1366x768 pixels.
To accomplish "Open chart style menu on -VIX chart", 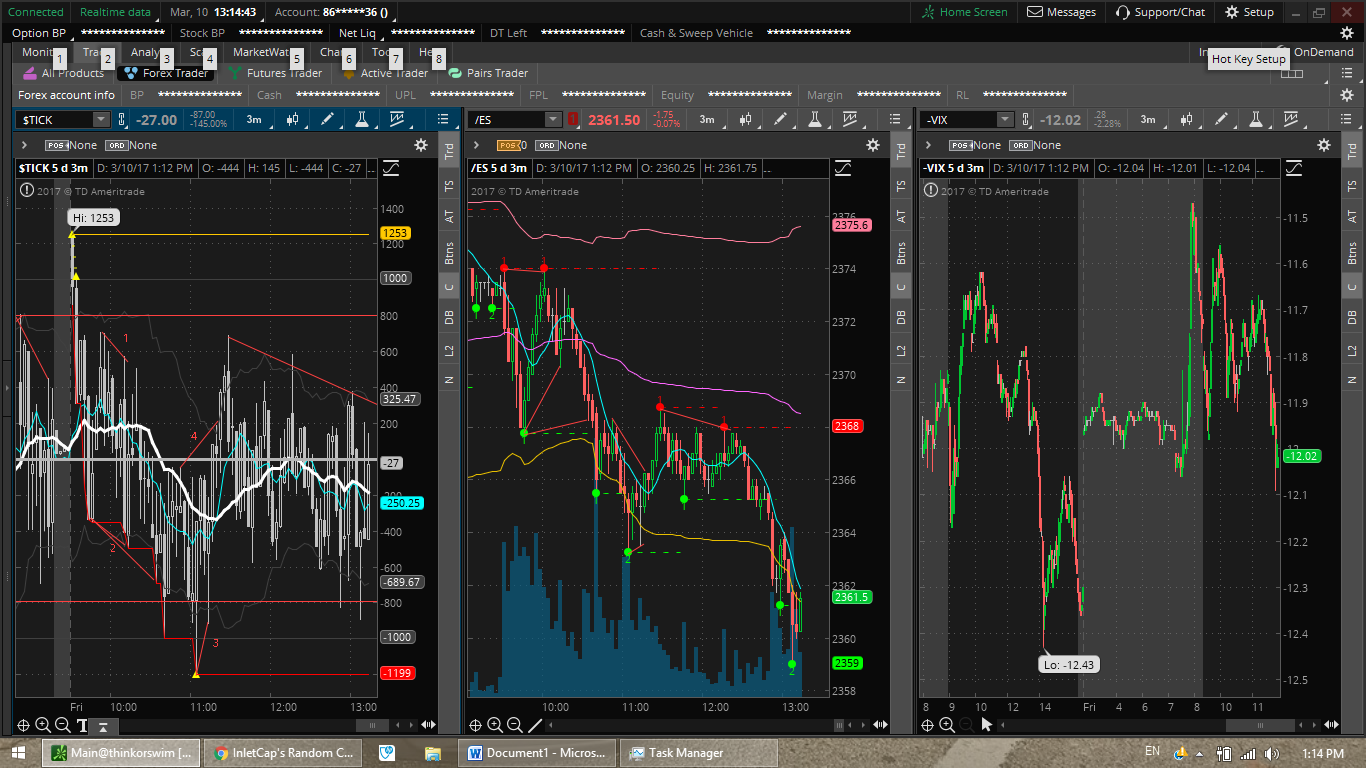I will [x=1187, y=119].
